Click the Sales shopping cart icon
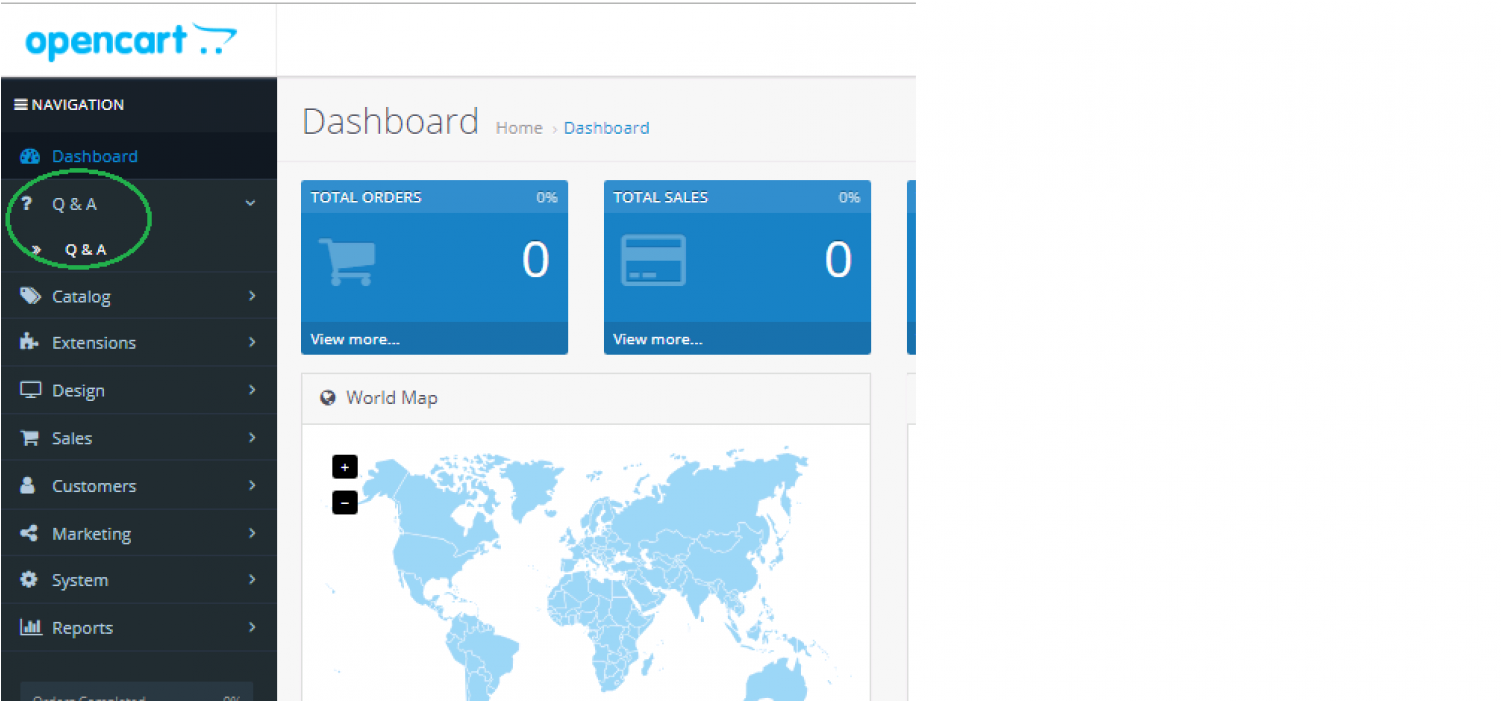Viewport: 1501px width, 701px height. 30,438
